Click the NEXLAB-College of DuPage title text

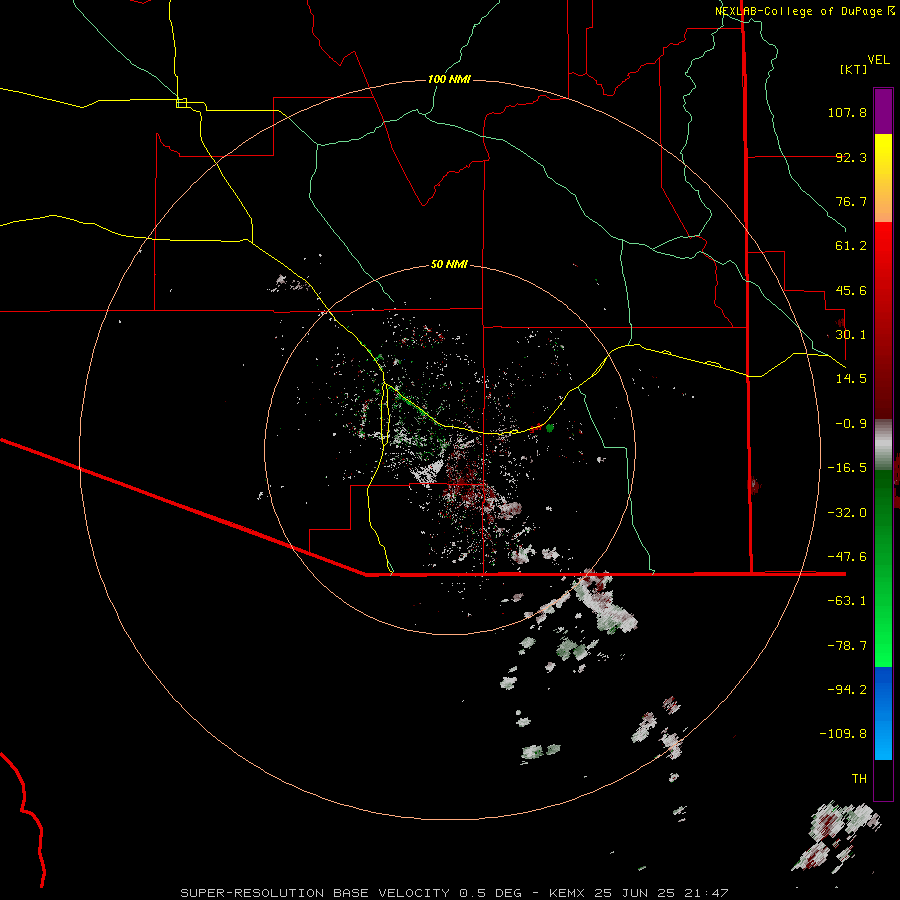click(x=804, y=11)
